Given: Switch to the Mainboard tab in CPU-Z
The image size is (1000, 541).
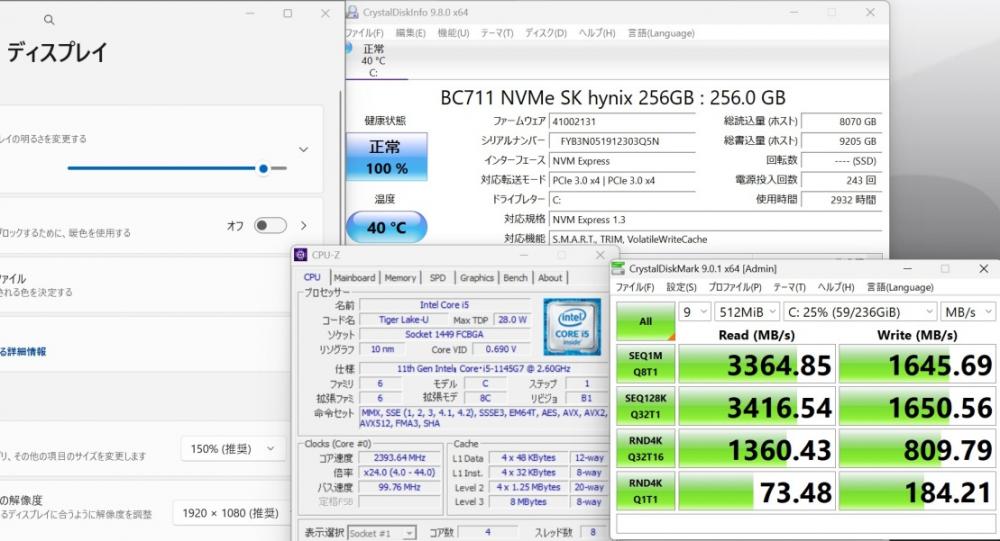Looking at the screenshot, I should 355,278.
